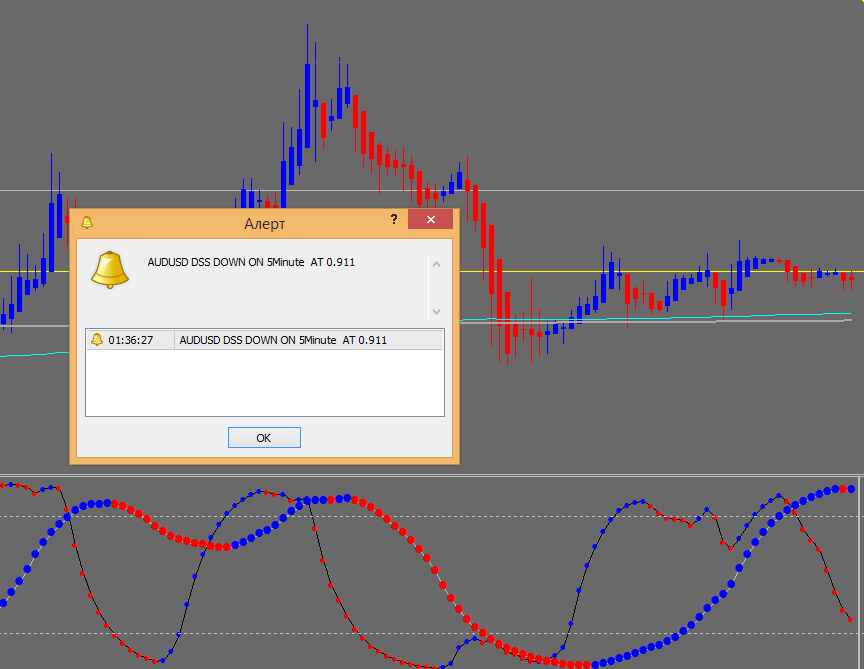Select the 01:36:27 alert time cell
The width and height of the screenshot is (864, 669).
[x=131, y=340]
